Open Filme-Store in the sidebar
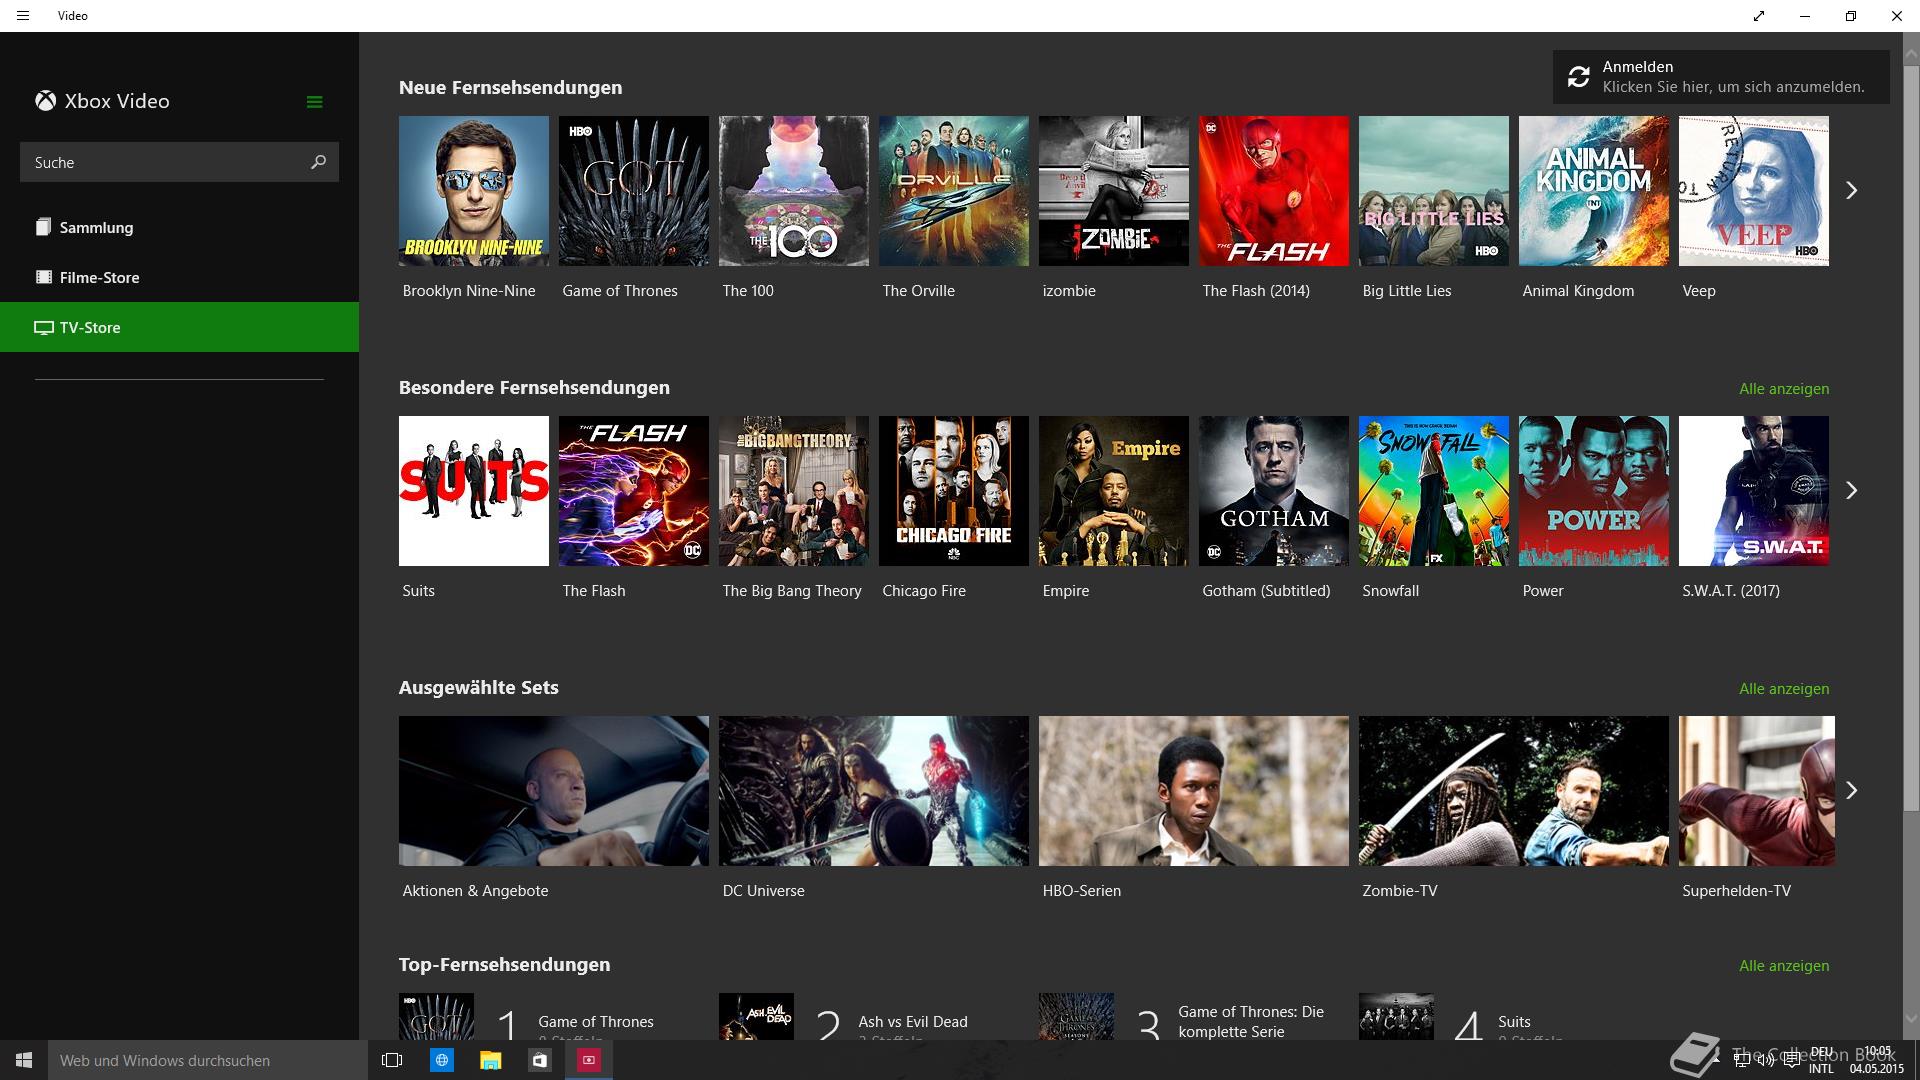Image resolution: width=1920 pixels, height=1080 pixels. click(x=179, y=277)
